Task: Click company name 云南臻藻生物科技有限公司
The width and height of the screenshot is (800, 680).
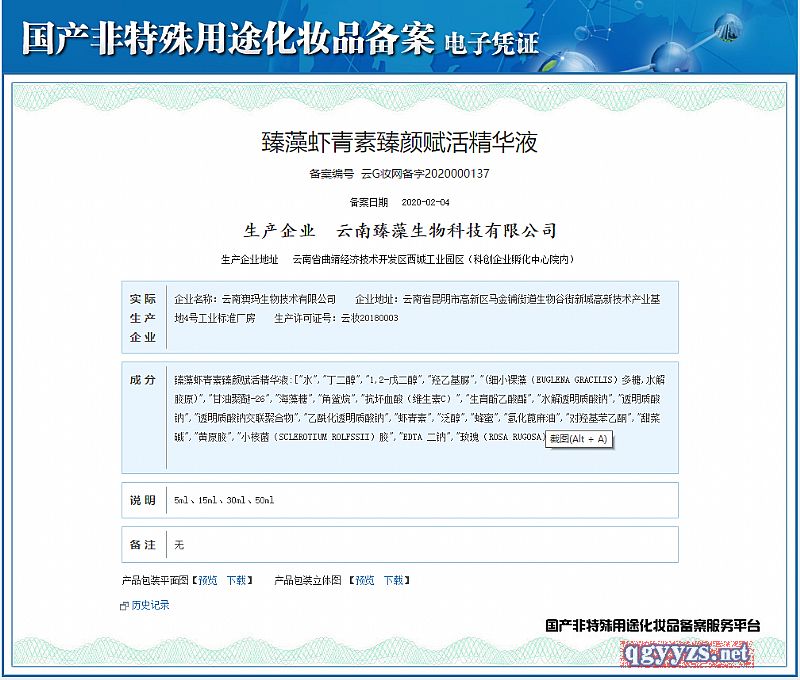Action: click(446, 231)
